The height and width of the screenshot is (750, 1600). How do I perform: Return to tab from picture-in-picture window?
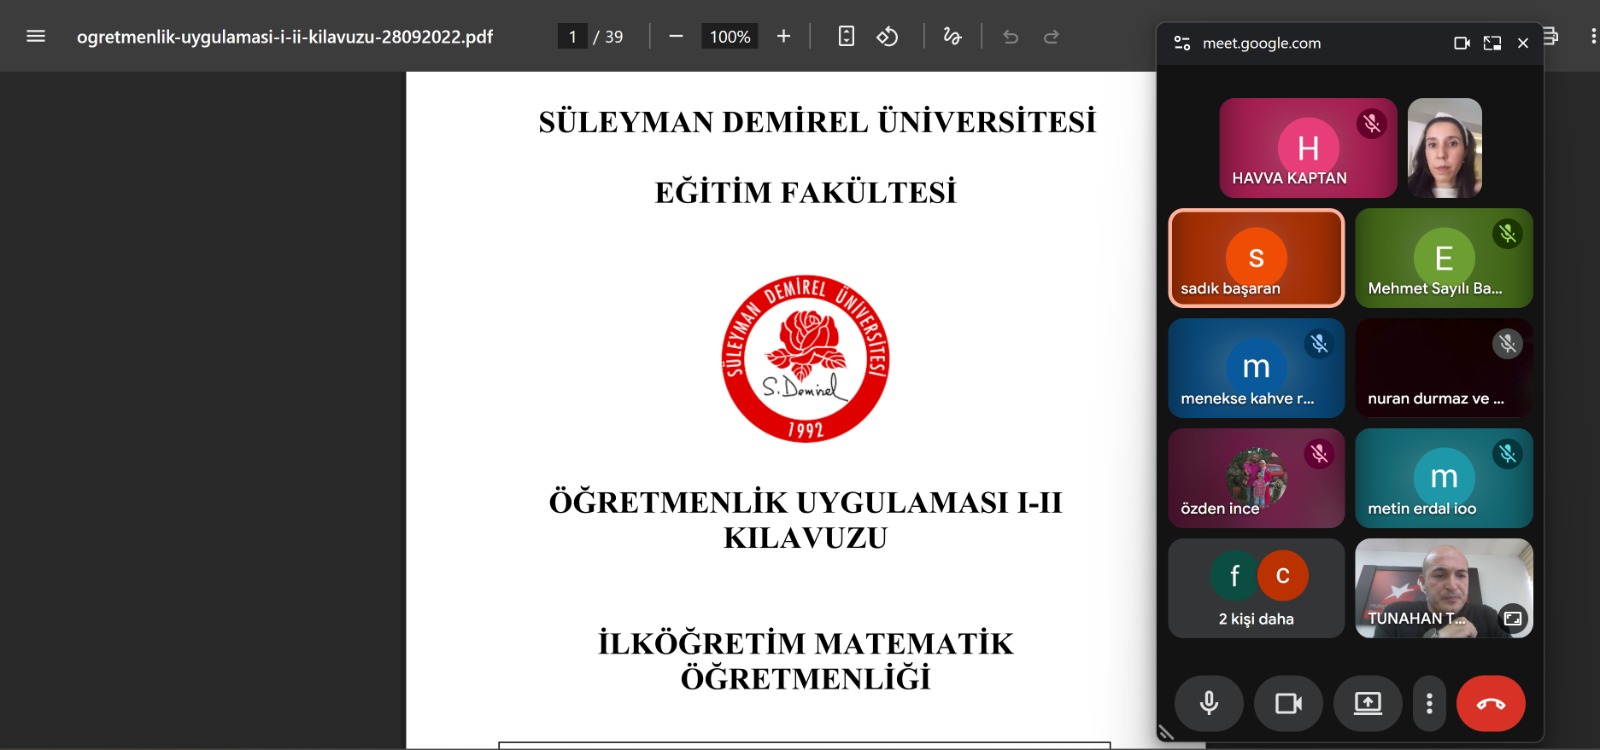click(x=1492, y=43)
